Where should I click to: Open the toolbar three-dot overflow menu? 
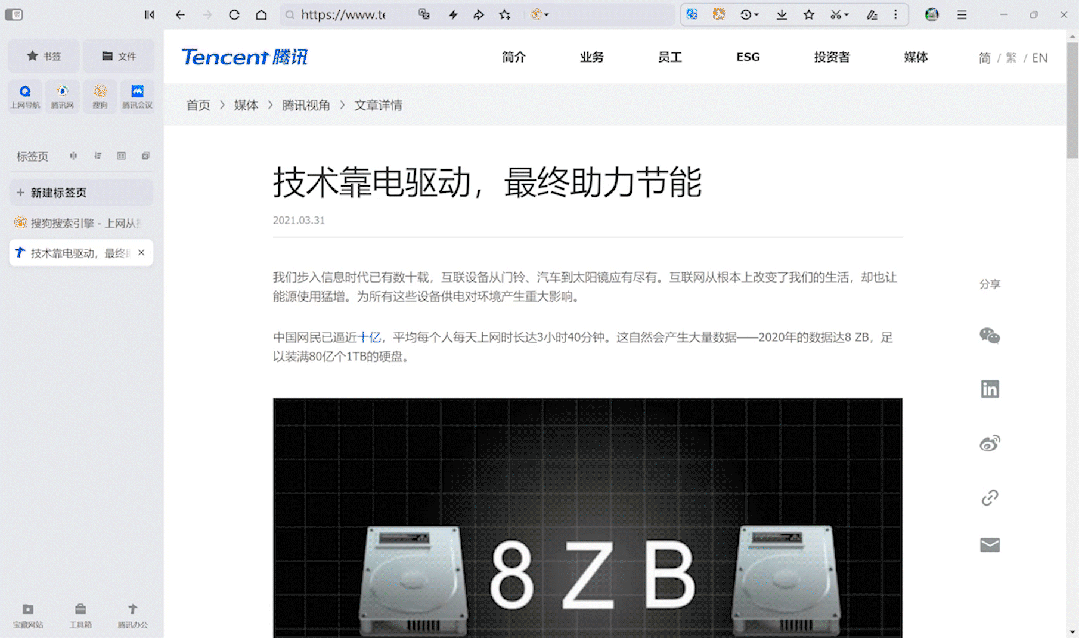pos(896,14)
